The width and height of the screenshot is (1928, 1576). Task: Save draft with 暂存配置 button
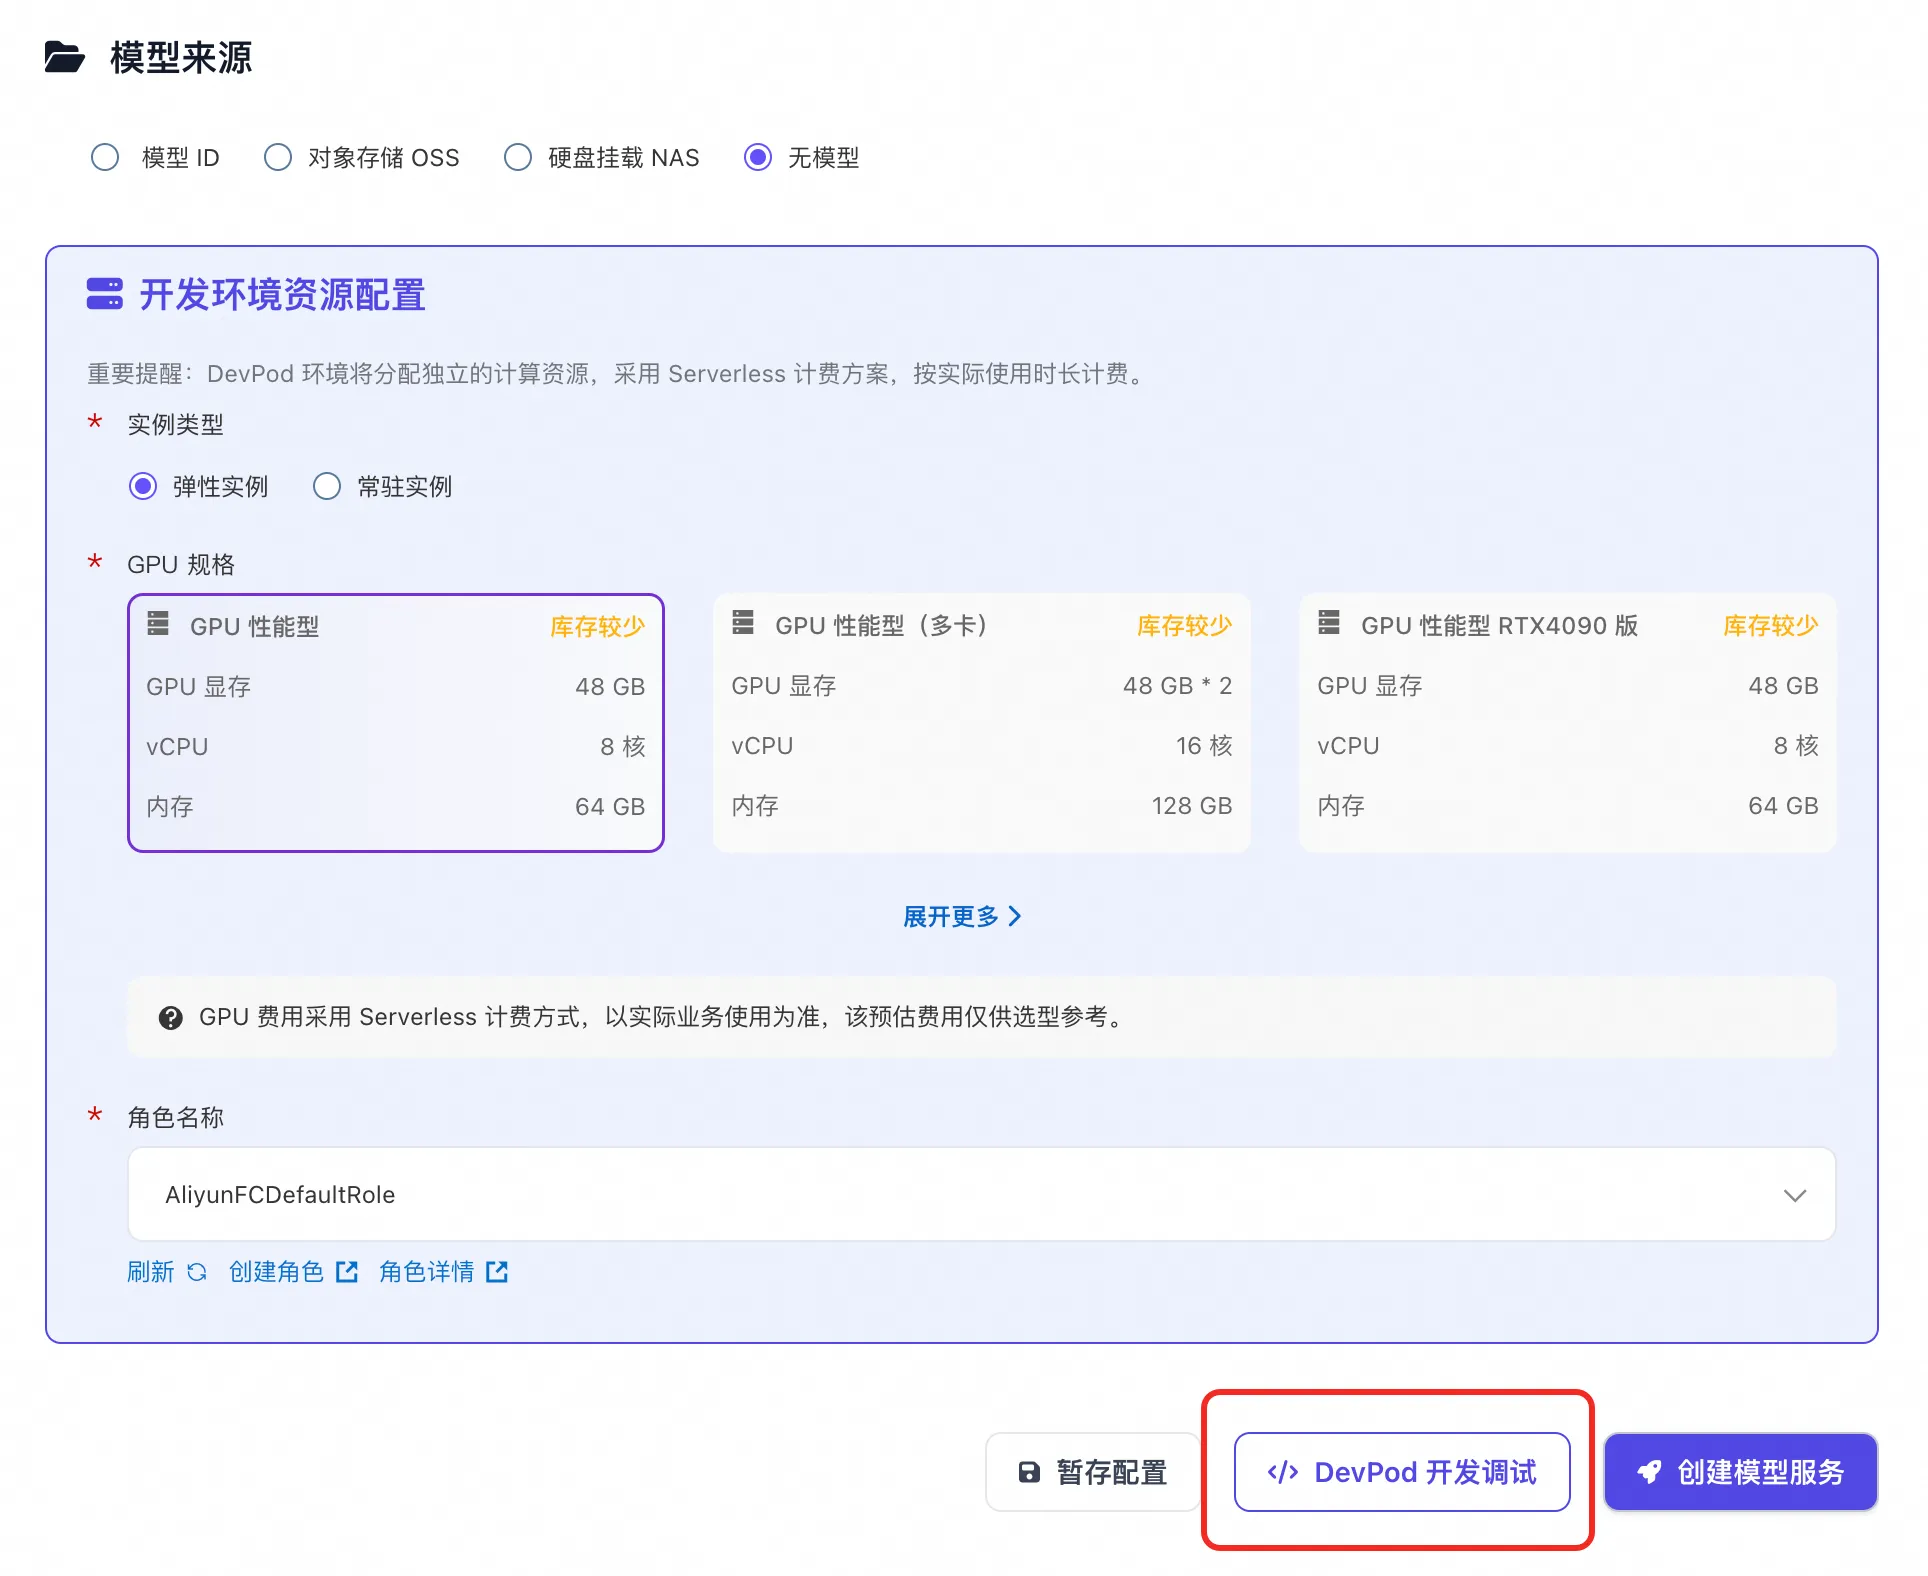(x=1092, y=1472)
